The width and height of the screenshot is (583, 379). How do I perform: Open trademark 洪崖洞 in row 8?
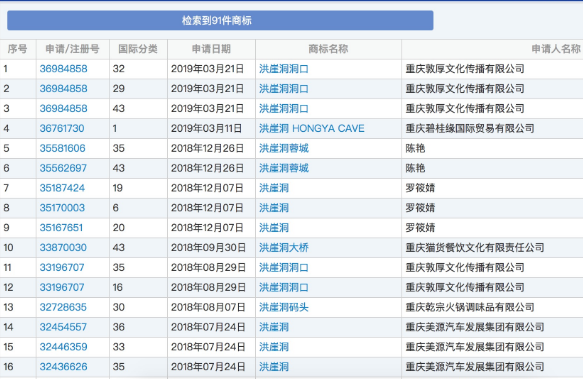[x=274, y=208]
